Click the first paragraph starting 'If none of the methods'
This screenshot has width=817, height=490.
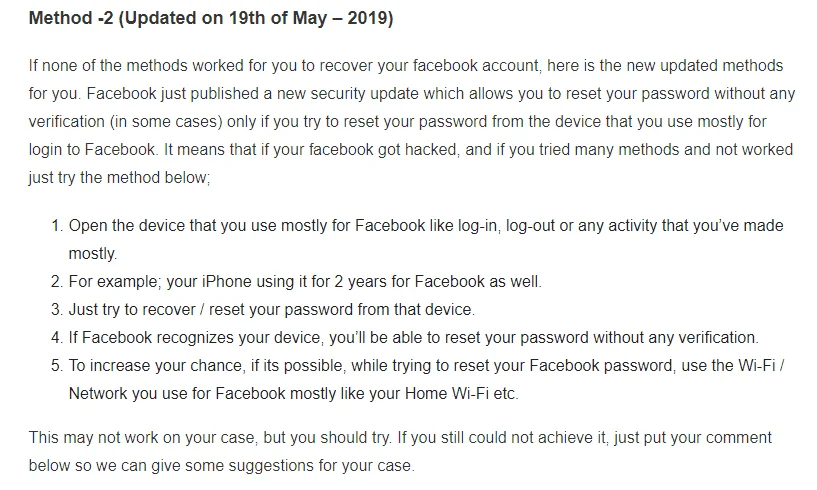pyautogui.click(x=412, y=121)
